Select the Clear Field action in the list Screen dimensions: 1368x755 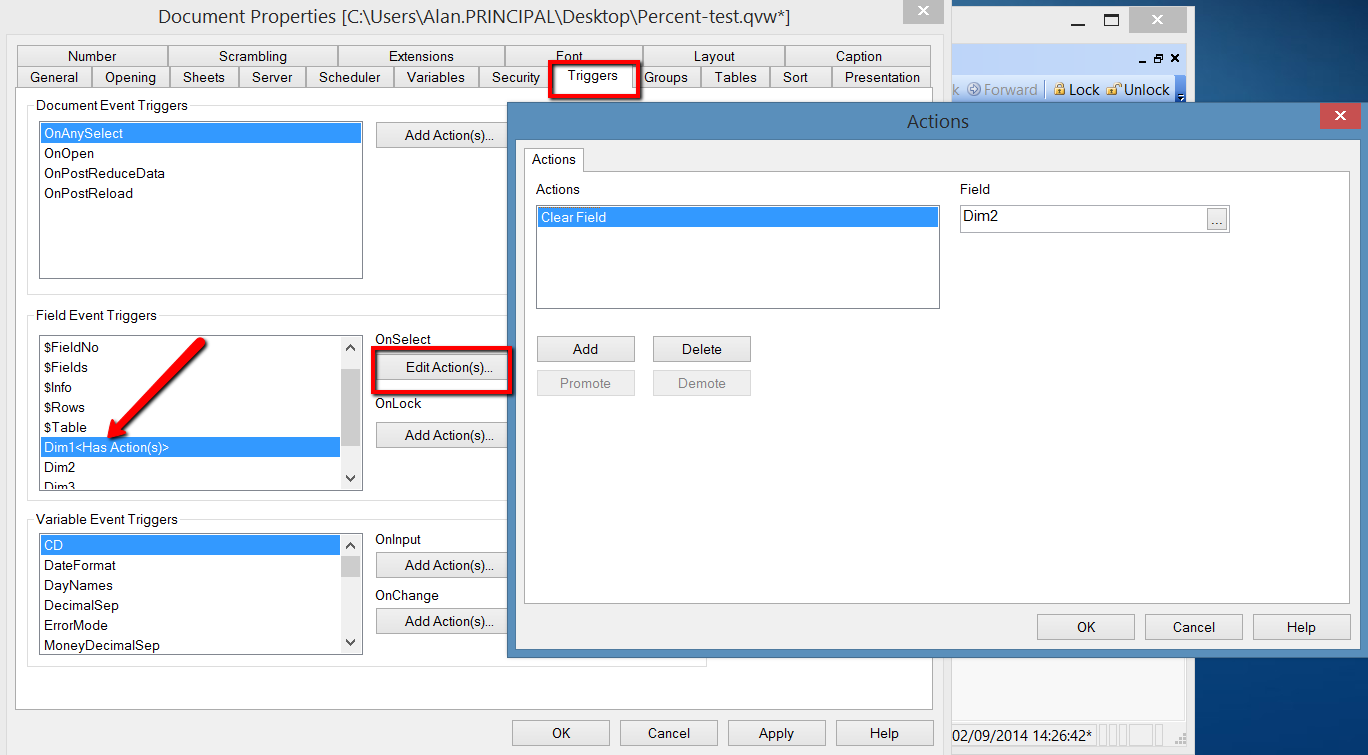coord(738,217)
